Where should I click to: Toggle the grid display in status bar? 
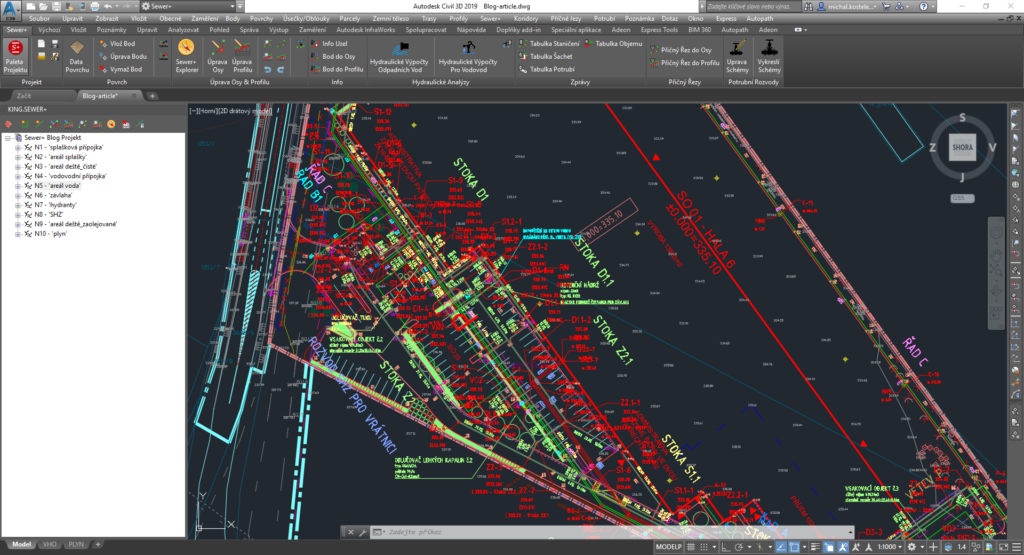(690, 547)
